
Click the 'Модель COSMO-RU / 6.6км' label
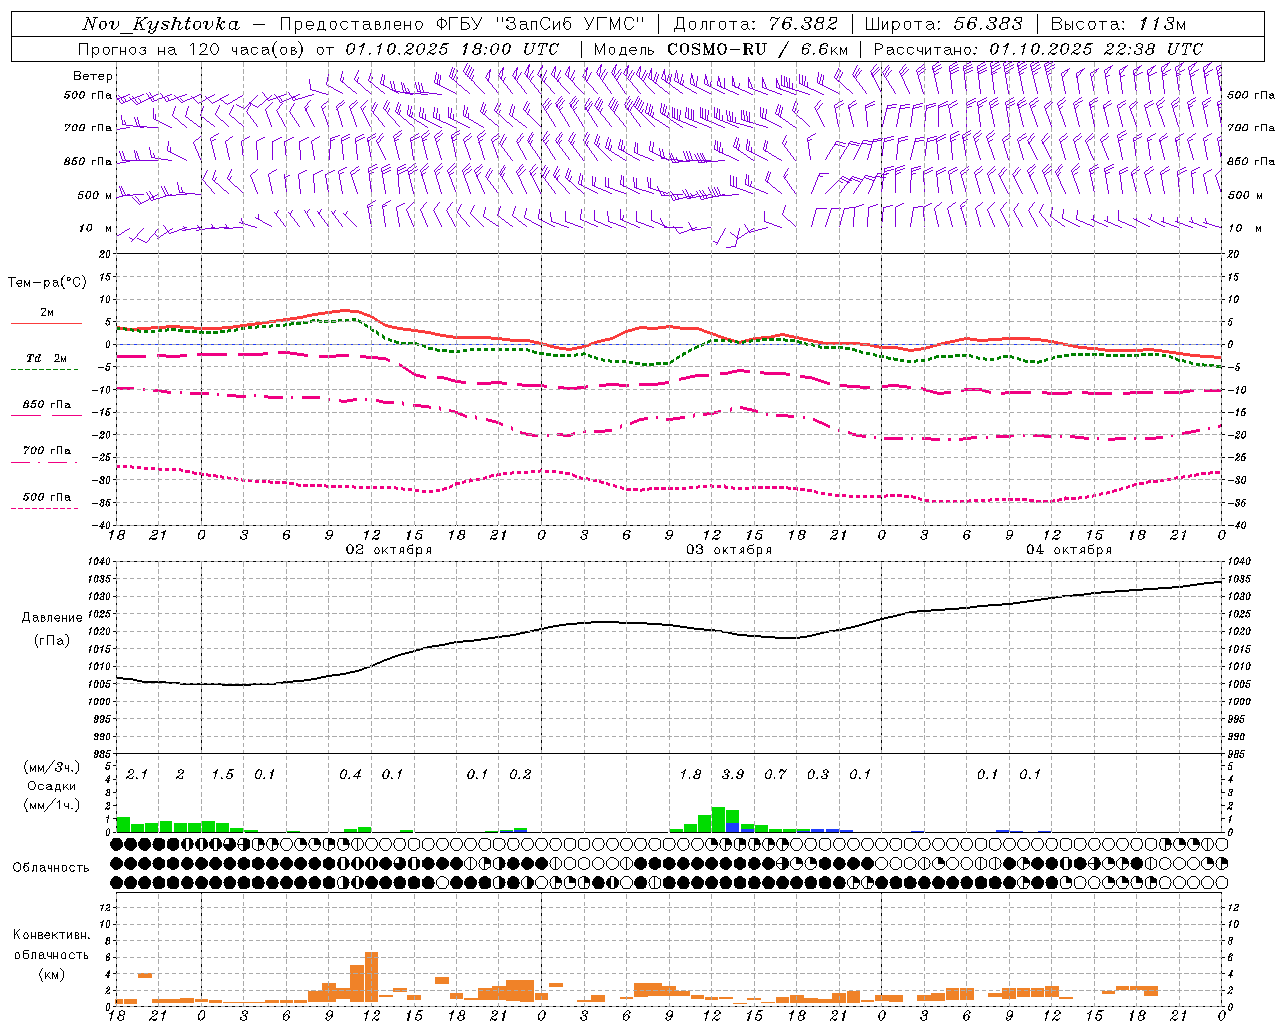tap(721, 49)
